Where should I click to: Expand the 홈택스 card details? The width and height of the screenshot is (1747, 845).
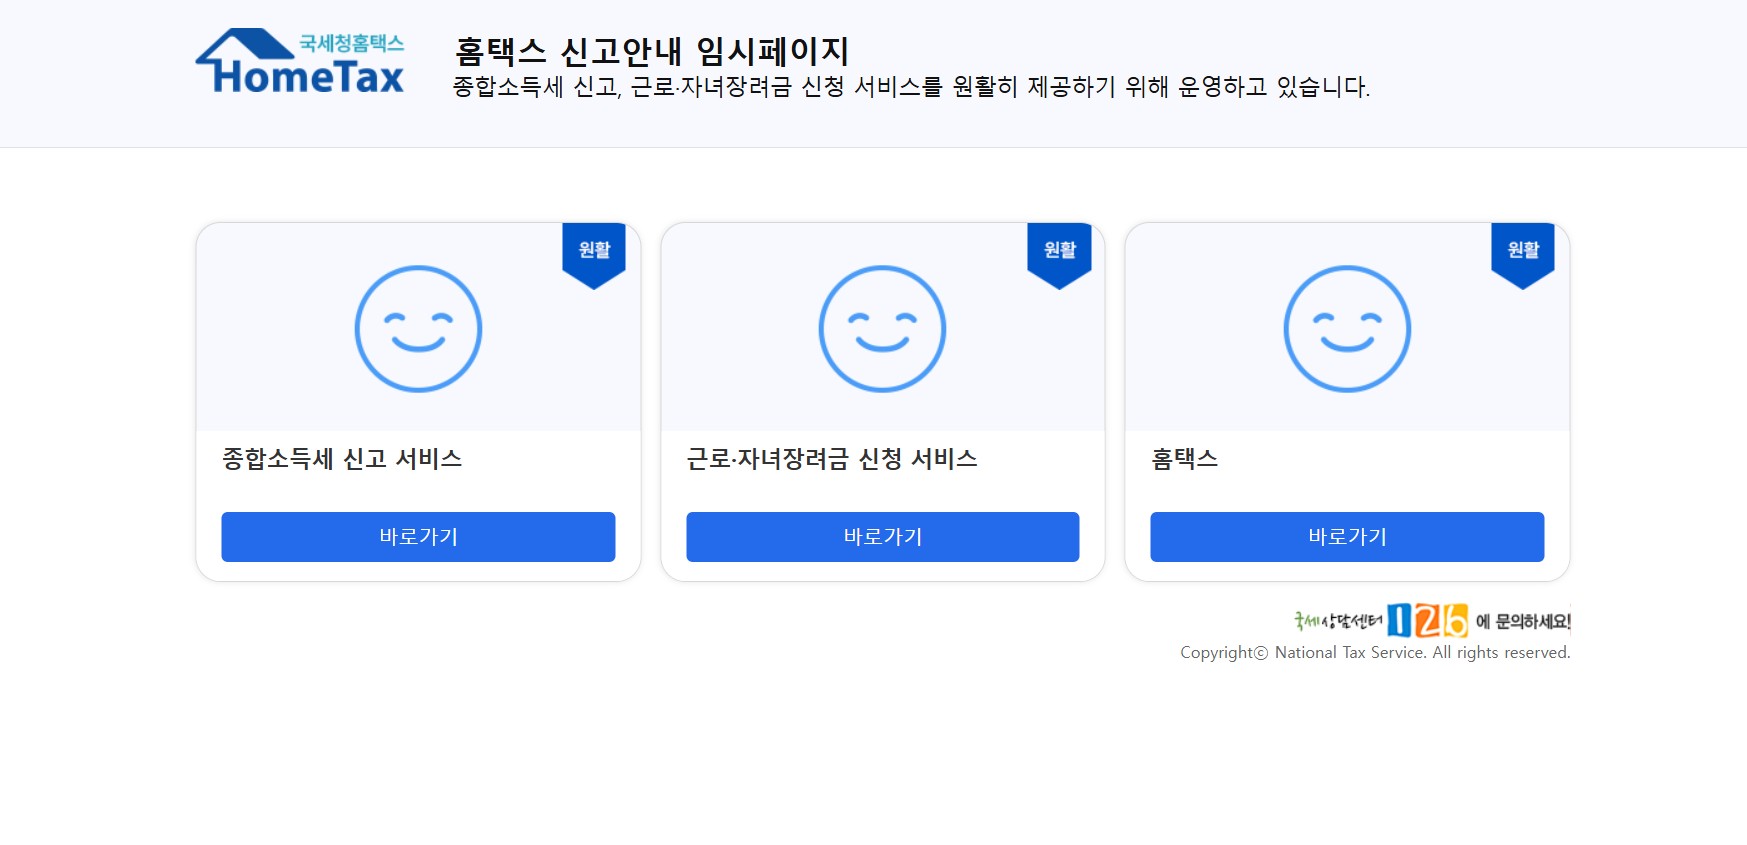point(1346,400)
